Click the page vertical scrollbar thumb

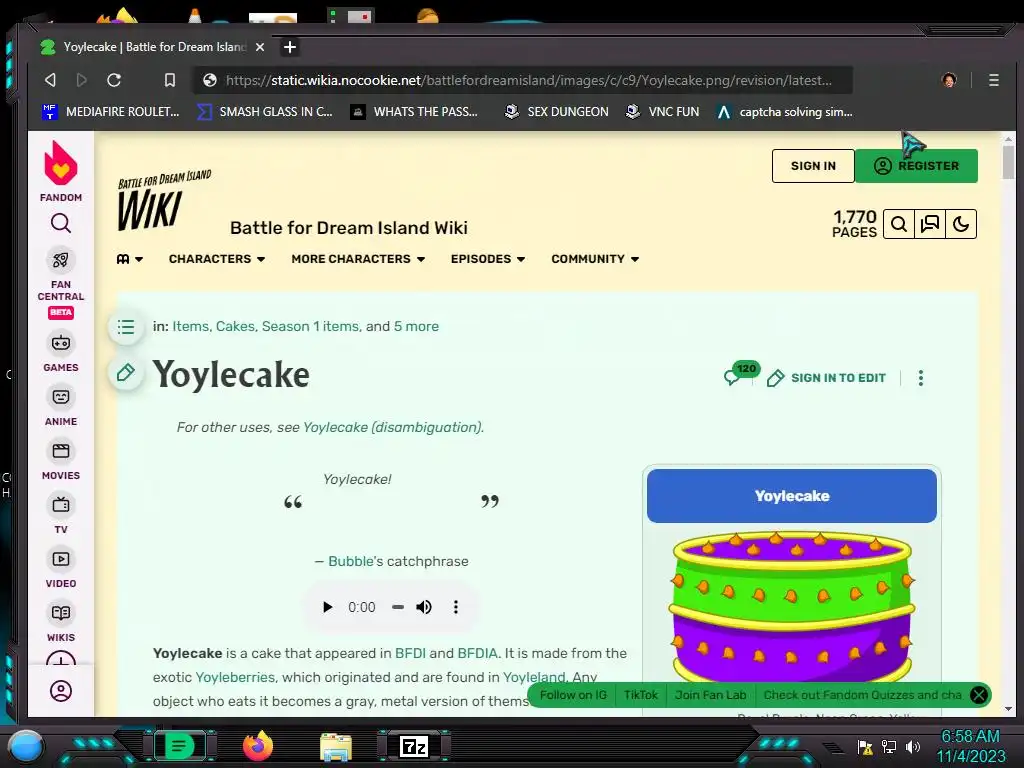[1008, 161]
